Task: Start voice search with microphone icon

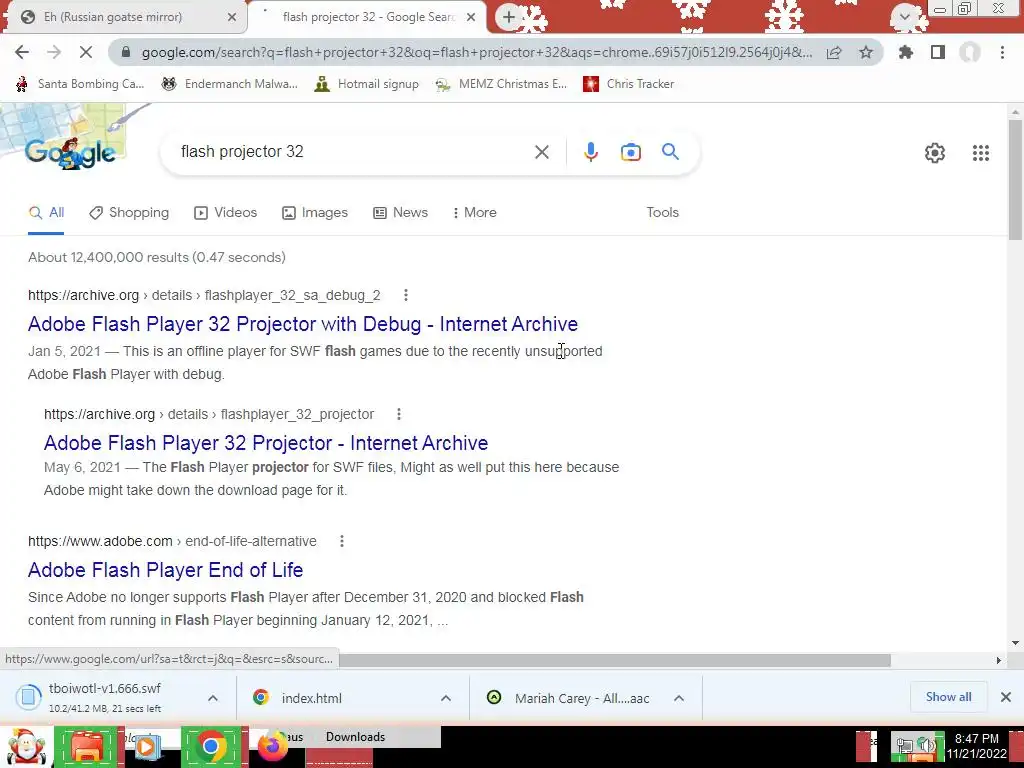Action: [x=590, y=152]
